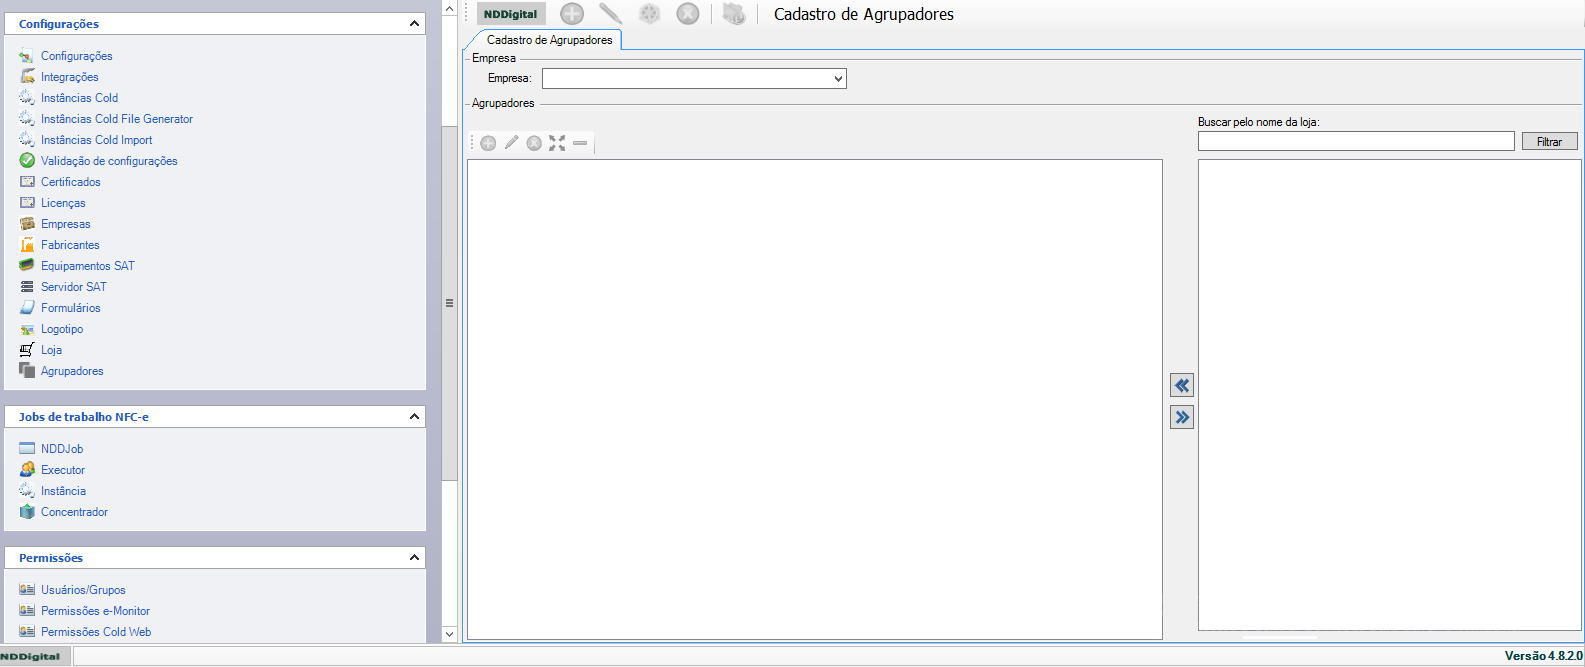Click the sidebar scrollbar down arrow
1585x667 pixels.
pyautogui.click(x=449, y=634)
